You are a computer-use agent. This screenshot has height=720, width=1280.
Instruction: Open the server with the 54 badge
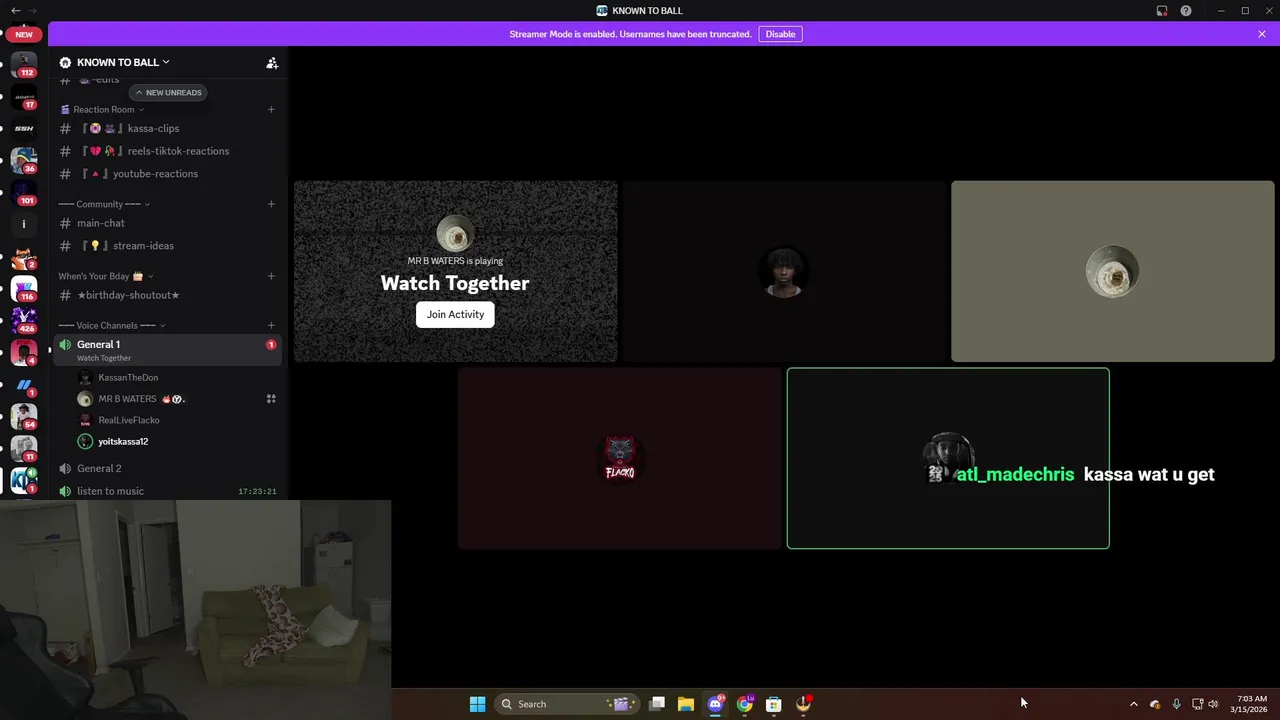(x=24, y=416)
